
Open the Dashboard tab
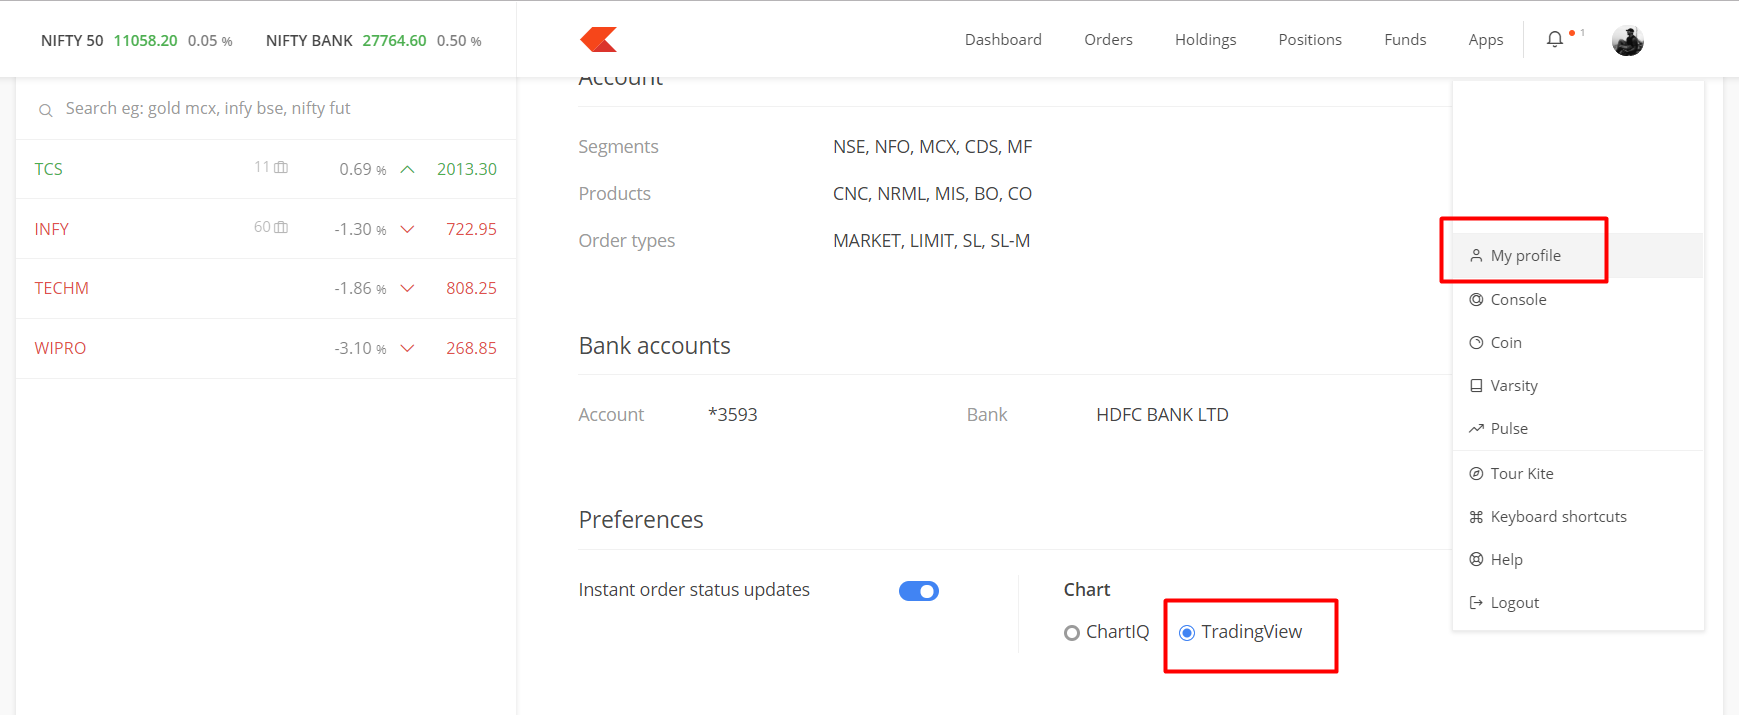1003,39
